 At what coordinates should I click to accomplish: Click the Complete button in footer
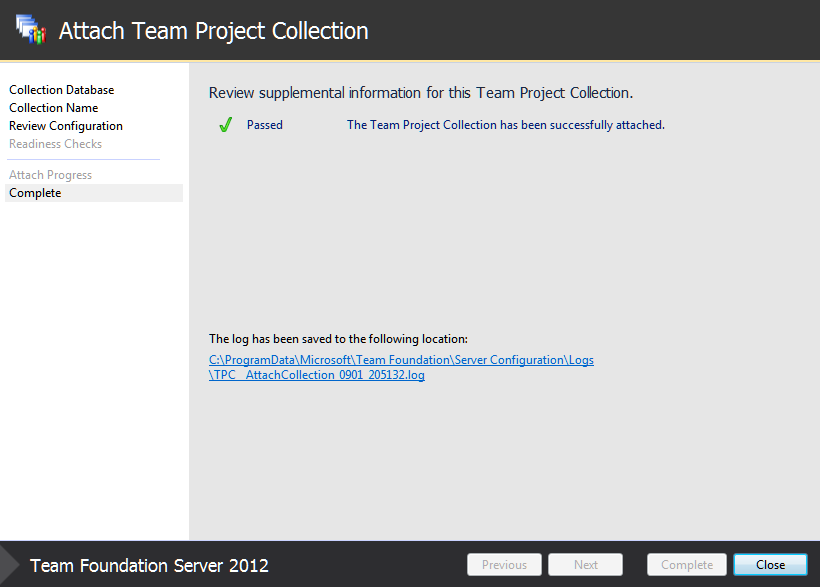[687, 565]
